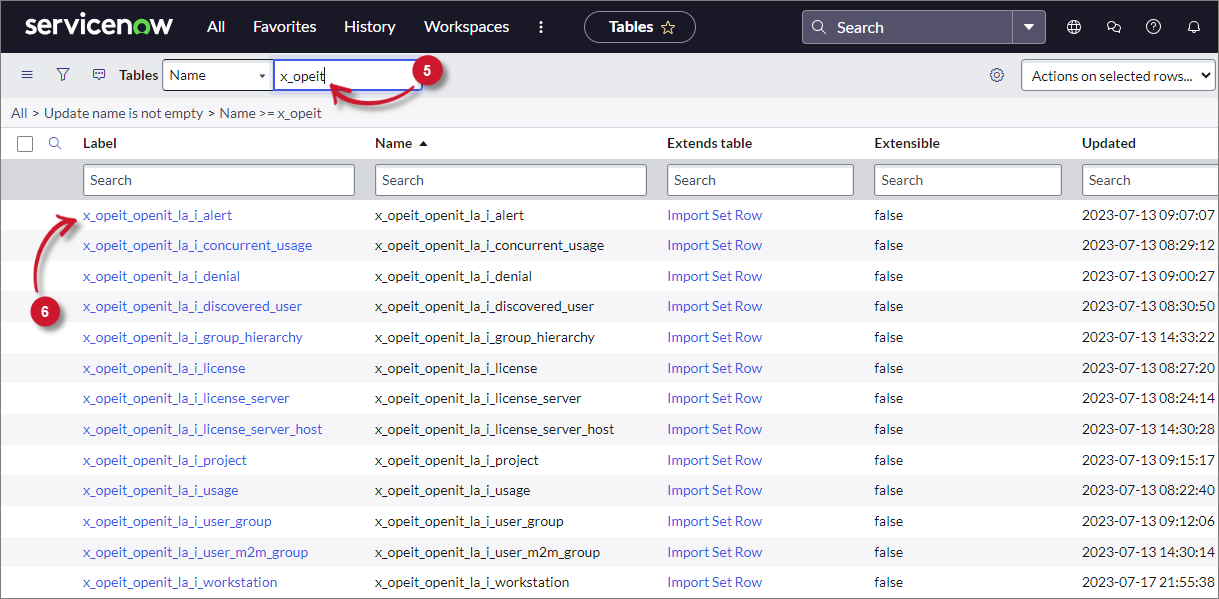Expand the Name field selector dropdown

point(217,75)
